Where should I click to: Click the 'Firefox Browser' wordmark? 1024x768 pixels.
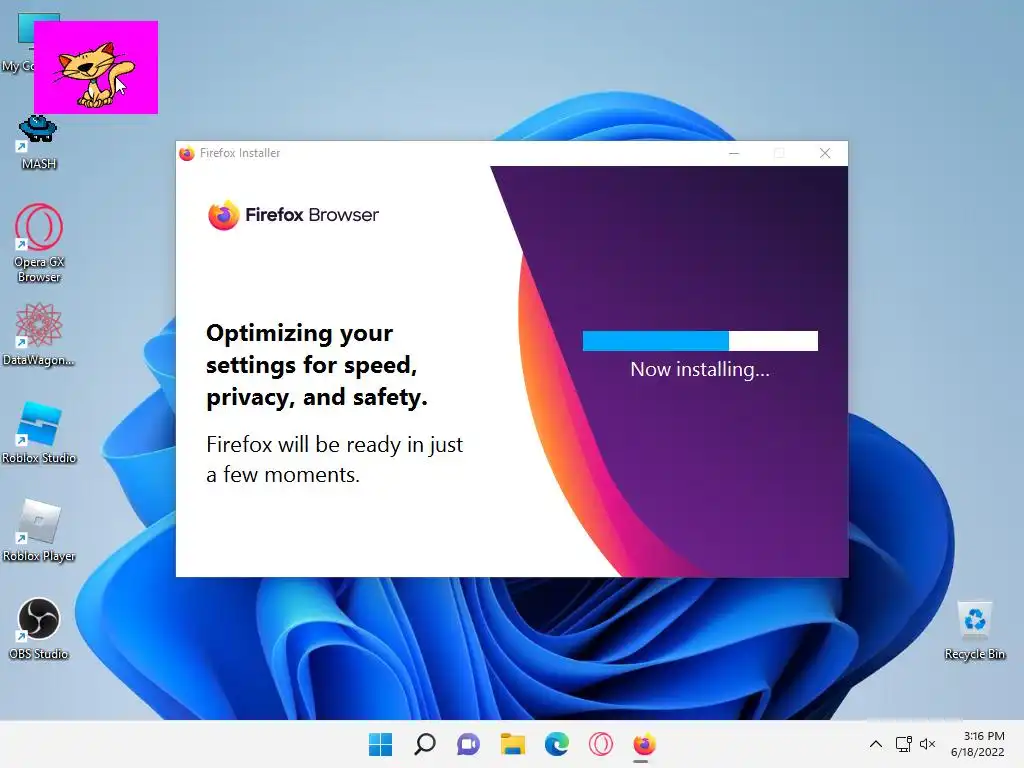click(312, 215)
